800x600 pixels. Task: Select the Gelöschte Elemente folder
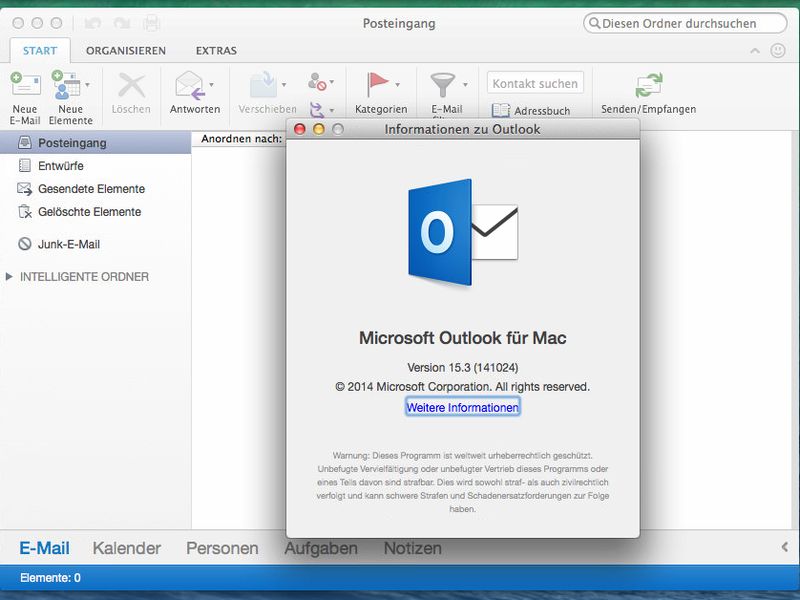(x=95, y=212)
